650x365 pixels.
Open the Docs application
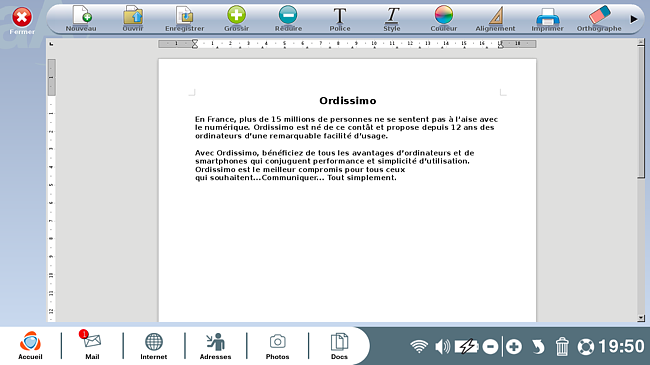(339, 346)
